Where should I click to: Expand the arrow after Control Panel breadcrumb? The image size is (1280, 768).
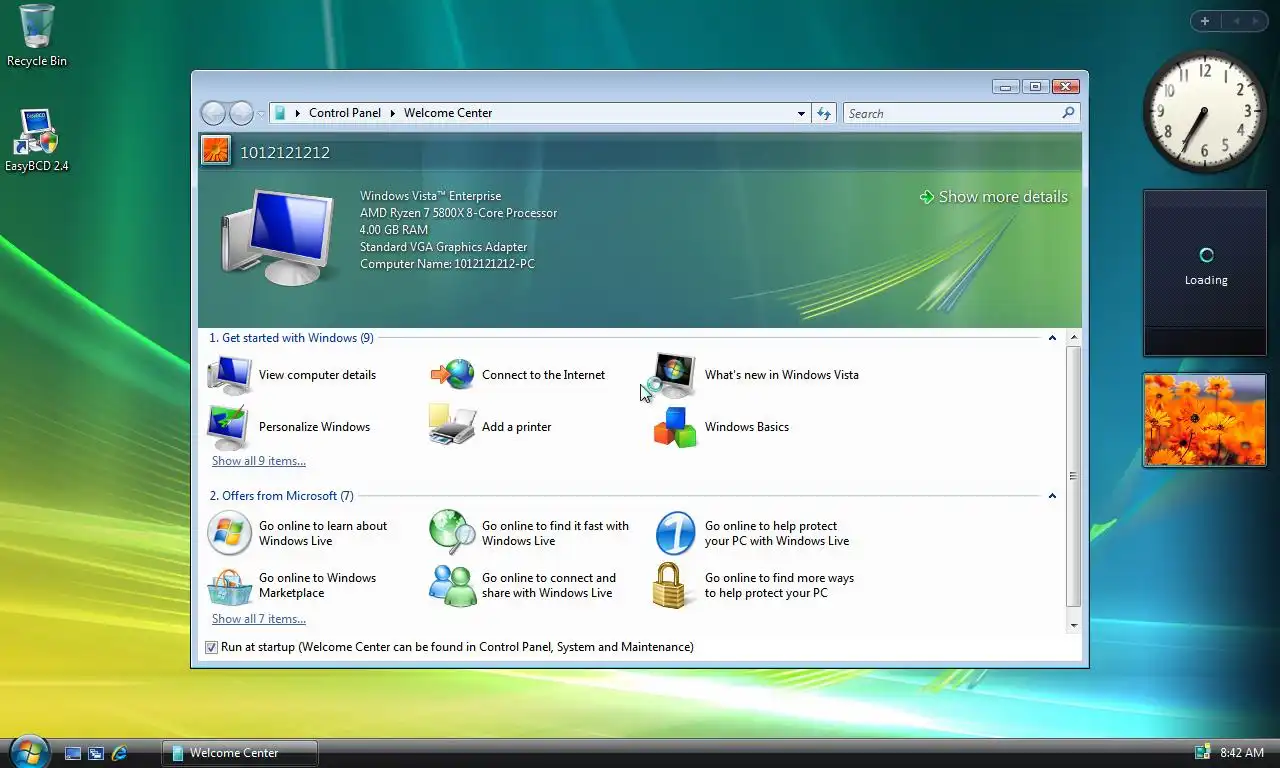point(392,113)
